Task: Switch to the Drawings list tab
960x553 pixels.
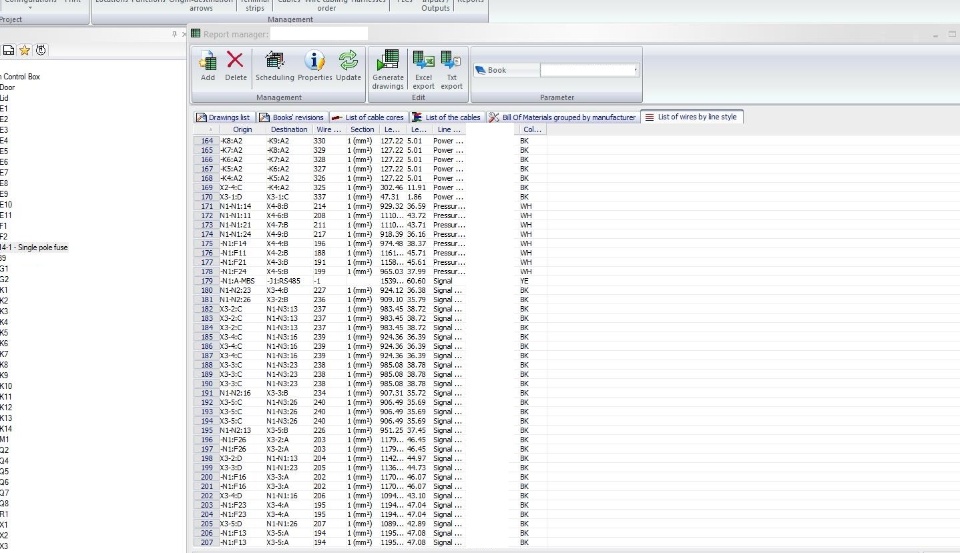Action: point(223,117)
